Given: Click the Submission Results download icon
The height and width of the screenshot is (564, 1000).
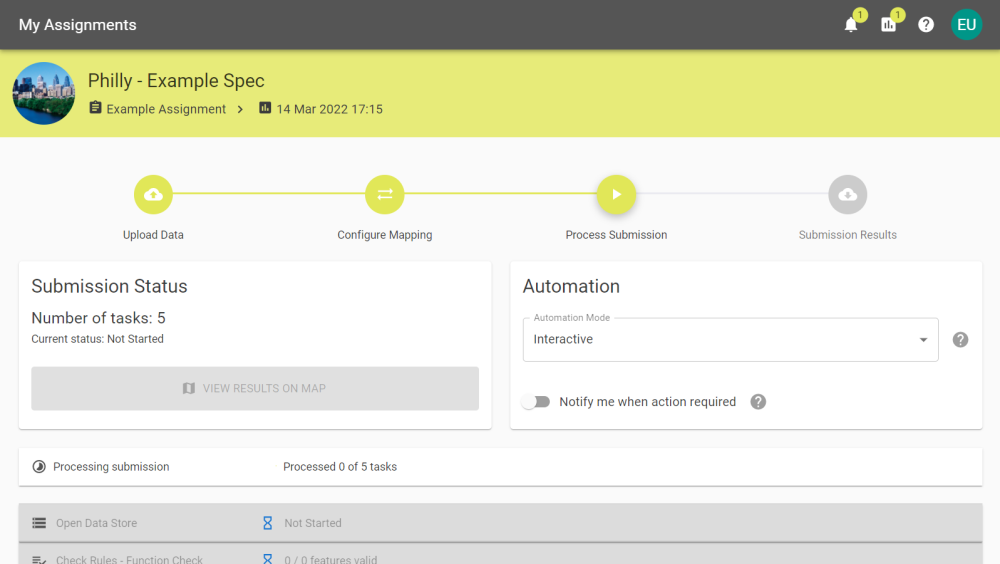Looking at the screenshot, I should [x=847, y=194].
